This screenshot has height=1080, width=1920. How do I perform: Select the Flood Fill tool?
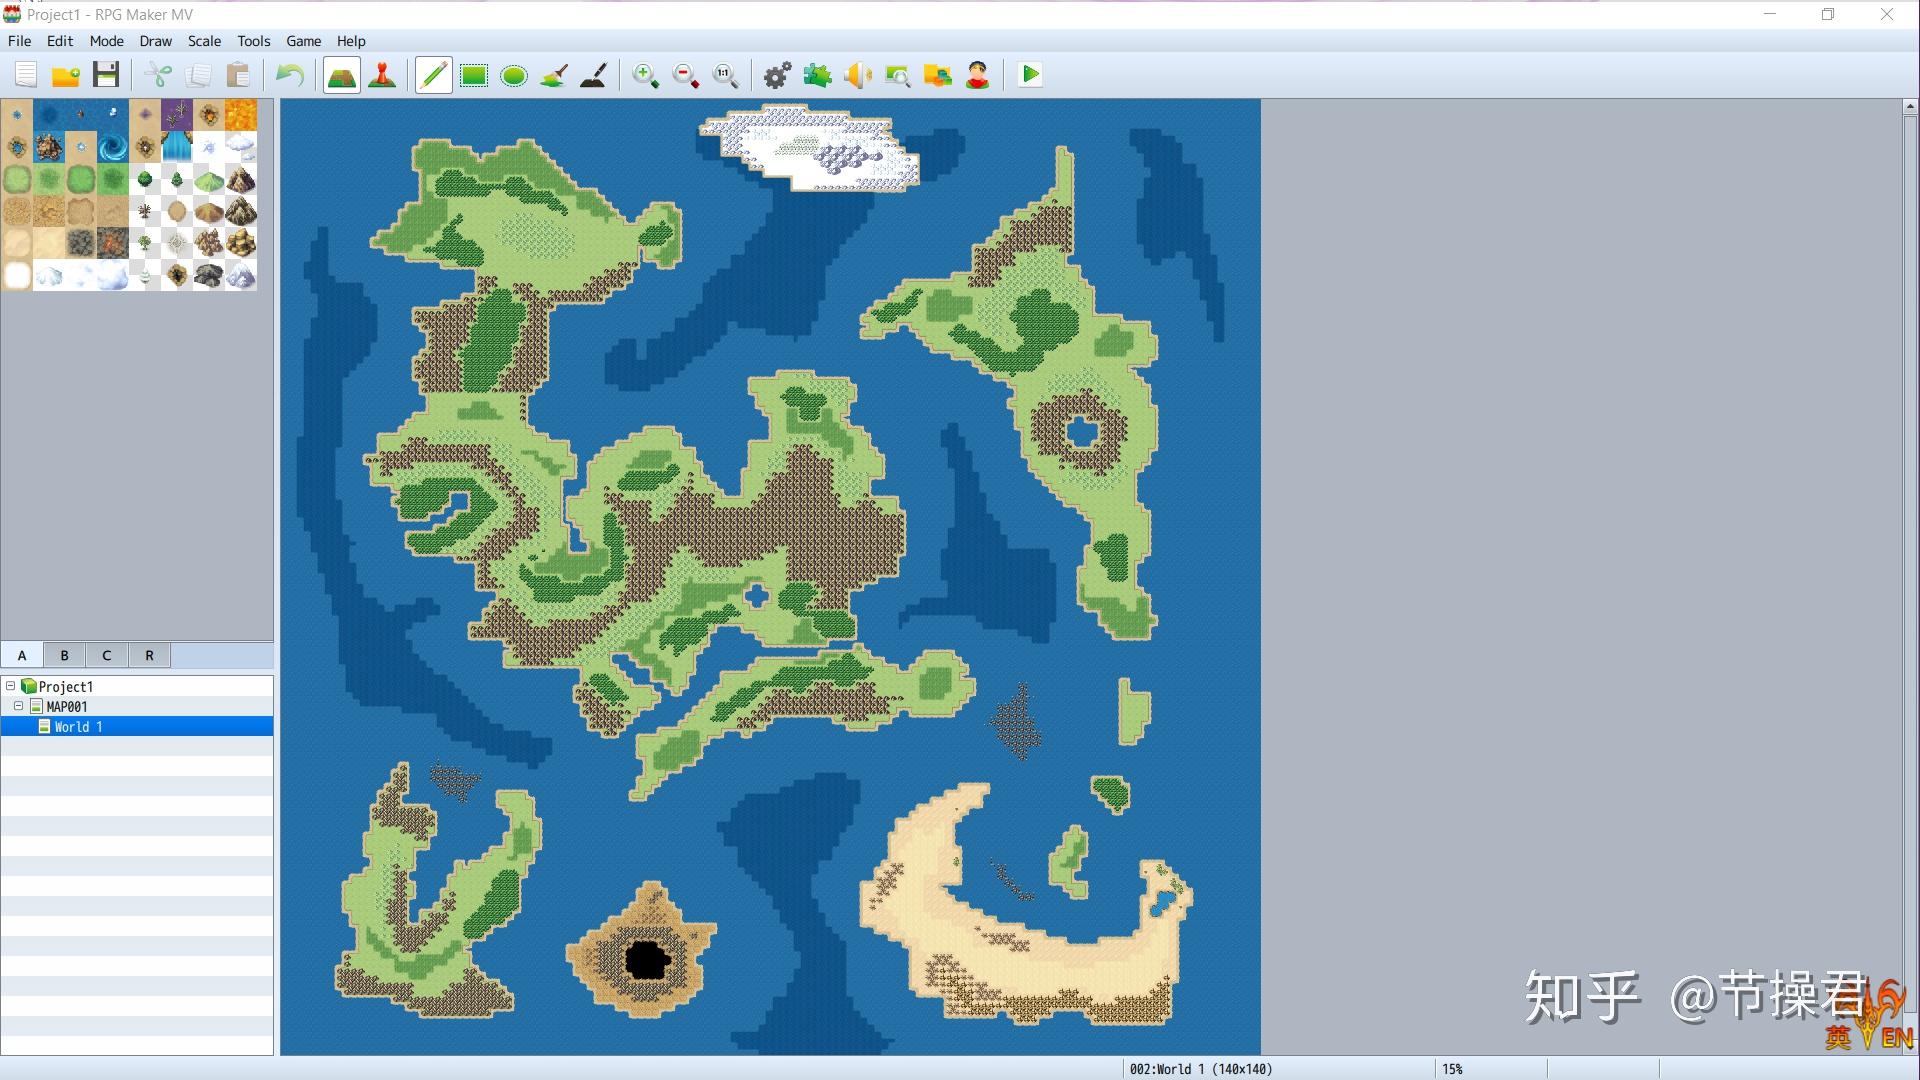(553, 75)
